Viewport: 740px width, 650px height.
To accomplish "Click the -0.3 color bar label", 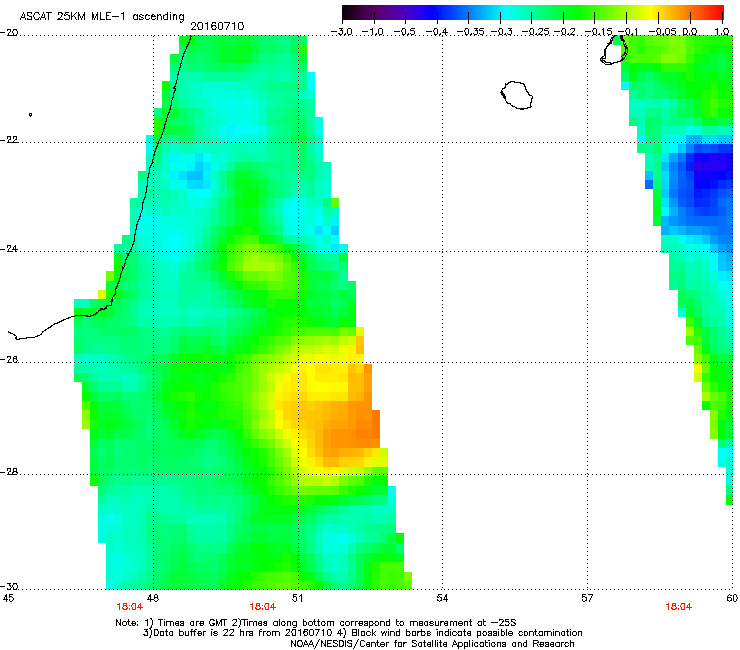I will click(502, 32).
